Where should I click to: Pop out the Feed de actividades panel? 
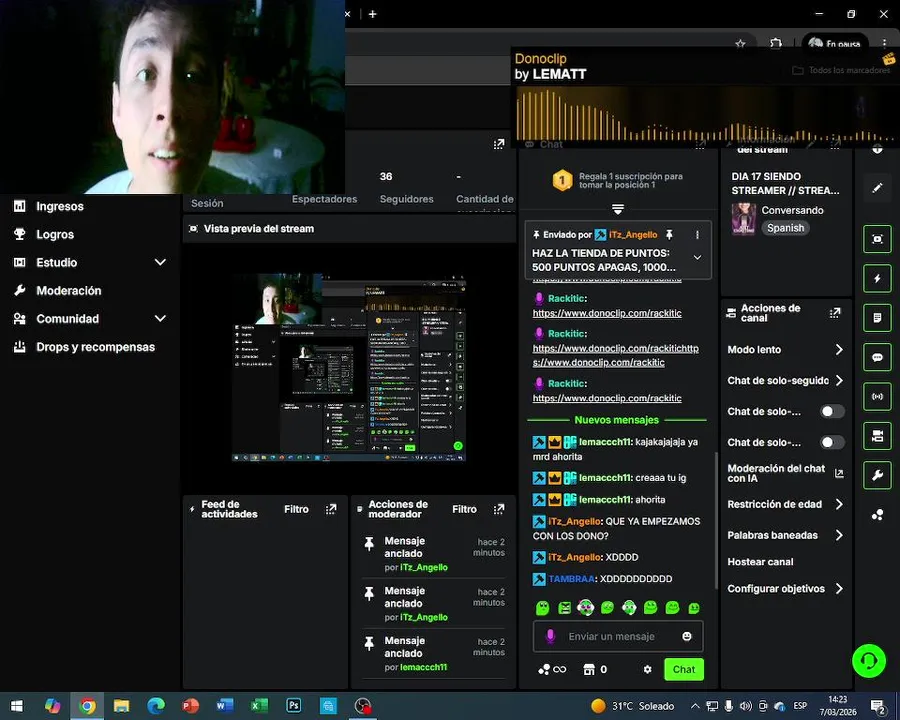(331, 509)
